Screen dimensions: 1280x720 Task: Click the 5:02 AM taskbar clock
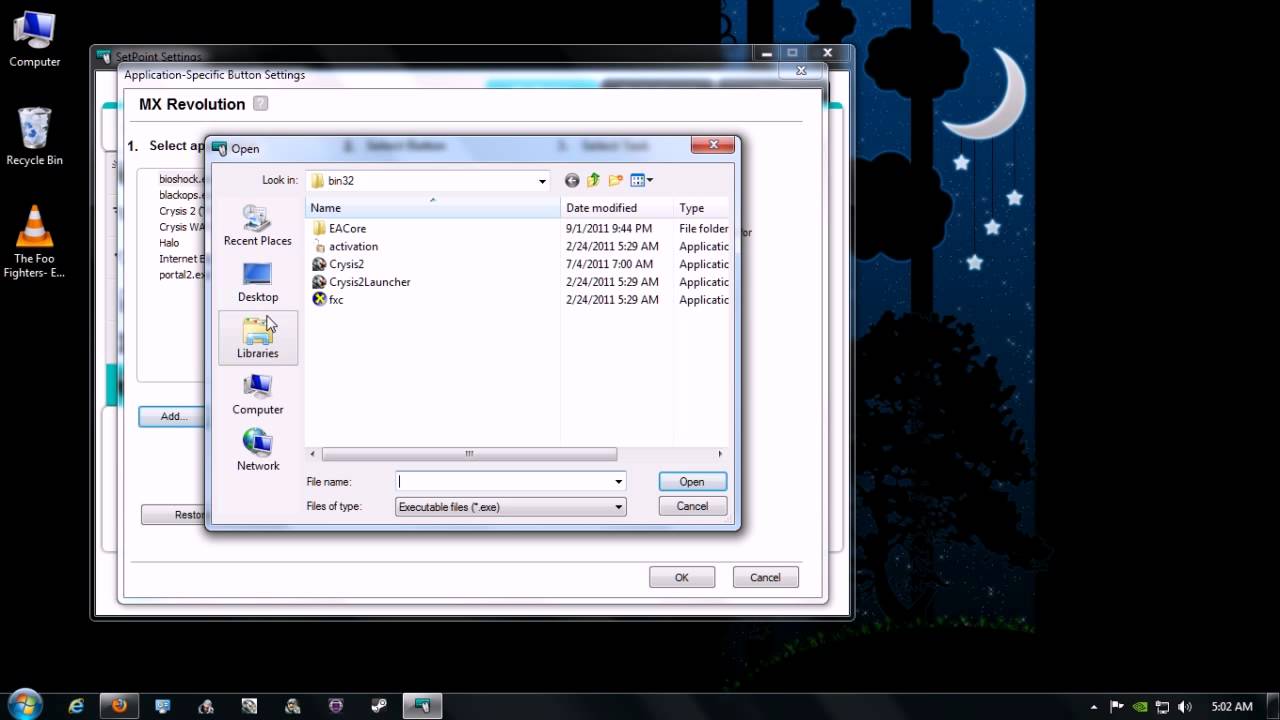point(1231,707)
